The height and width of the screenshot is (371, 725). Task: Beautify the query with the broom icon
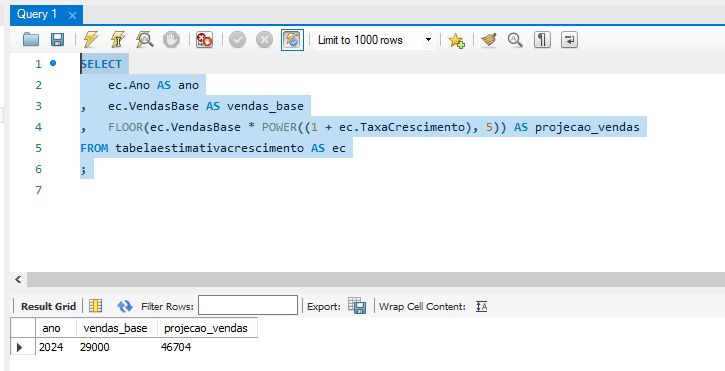pos(488,40)
